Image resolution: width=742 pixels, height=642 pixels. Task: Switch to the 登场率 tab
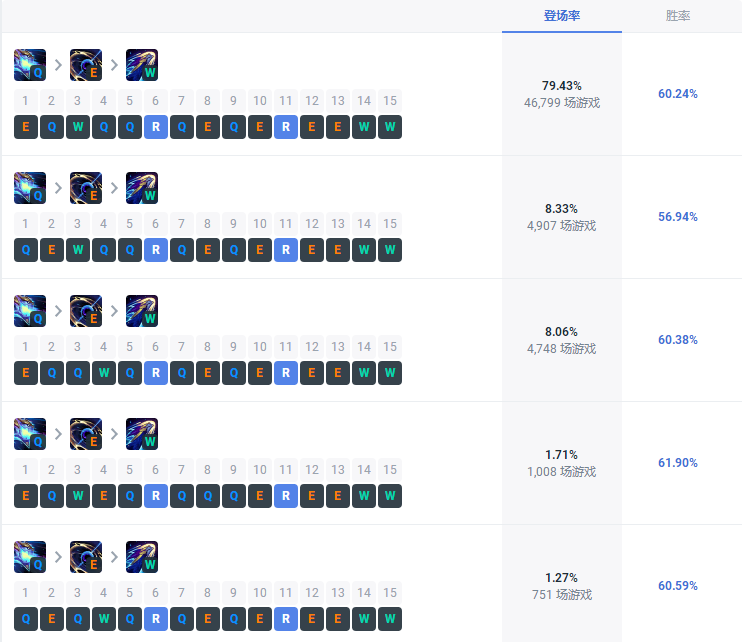click(562, 16)
